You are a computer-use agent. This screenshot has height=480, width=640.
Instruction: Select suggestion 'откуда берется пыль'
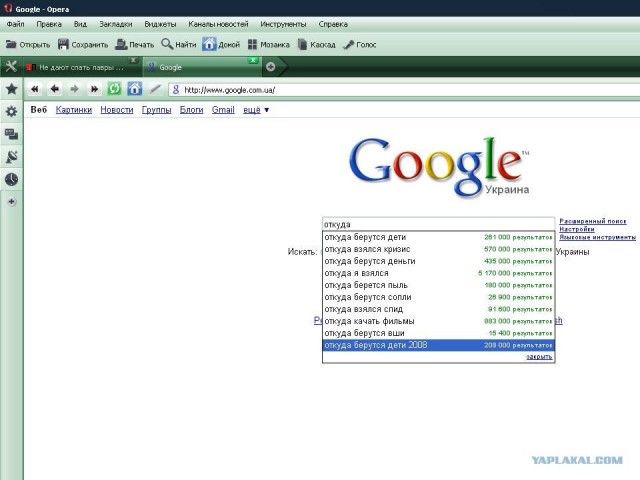(438, 285)
